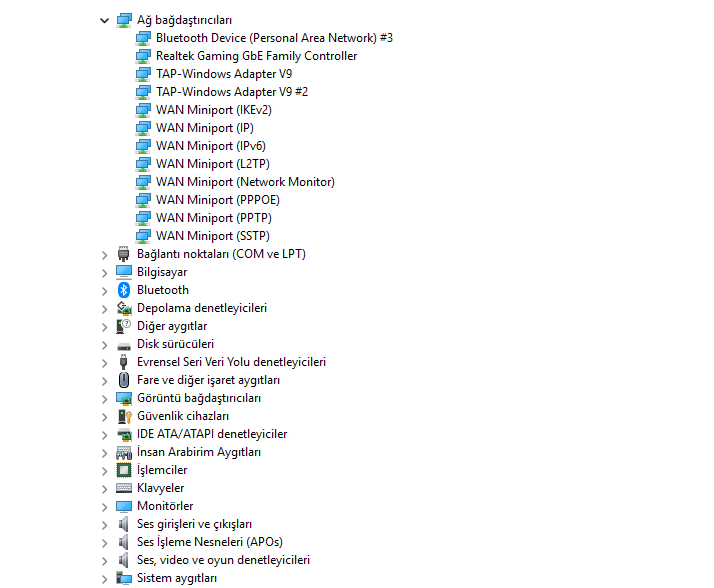714x588 pixels.
Task: Collapse the Ağ bağdaştırıcıları category
Action: [105, 20]
